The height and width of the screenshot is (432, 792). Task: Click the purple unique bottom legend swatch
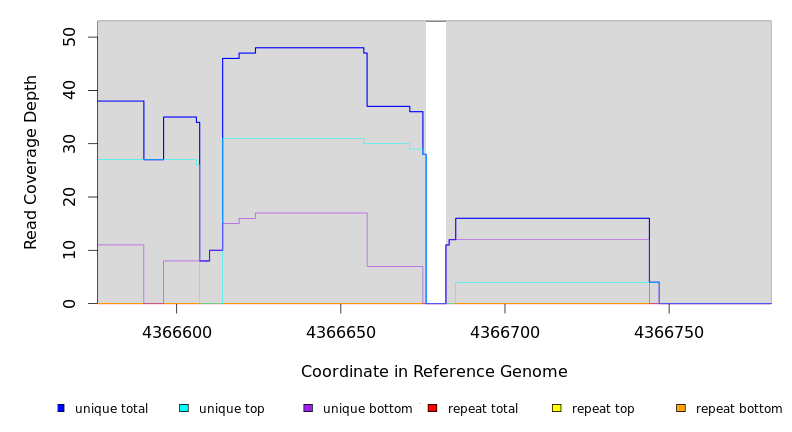[x=308, y=408]
